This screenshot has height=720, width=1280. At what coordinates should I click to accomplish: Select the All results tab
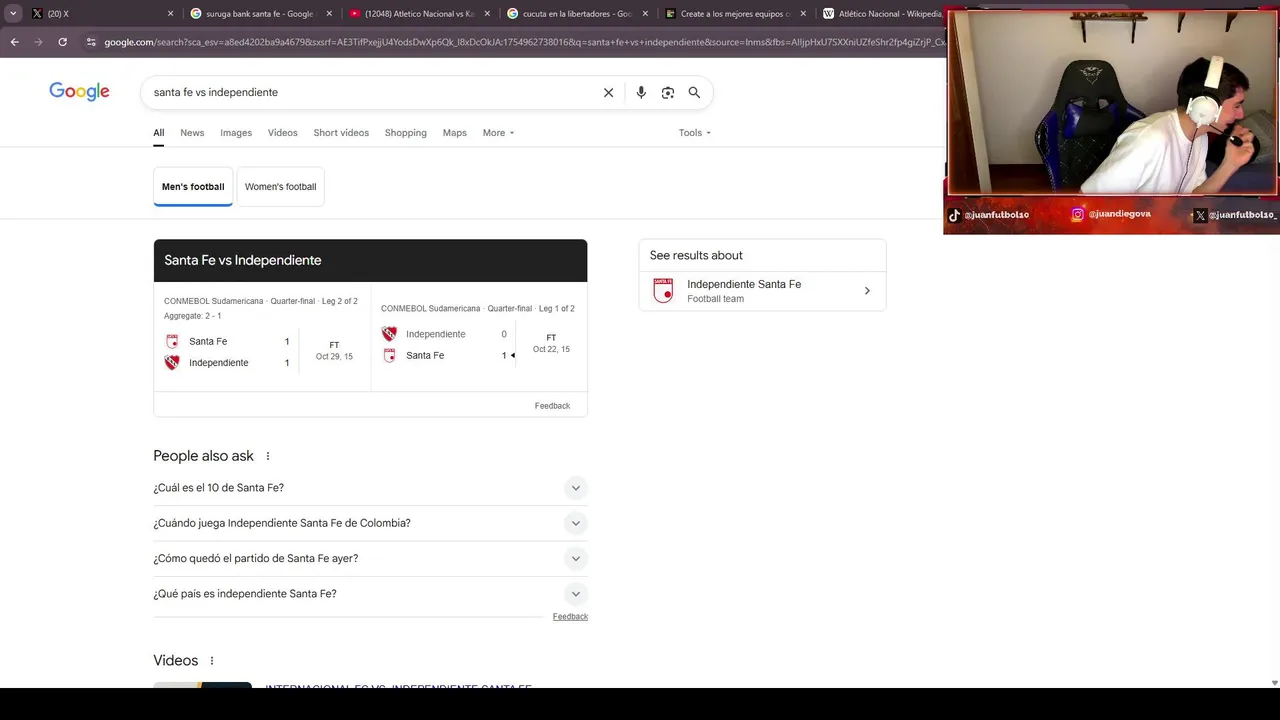pyautogui.click(x=158, y=132)
